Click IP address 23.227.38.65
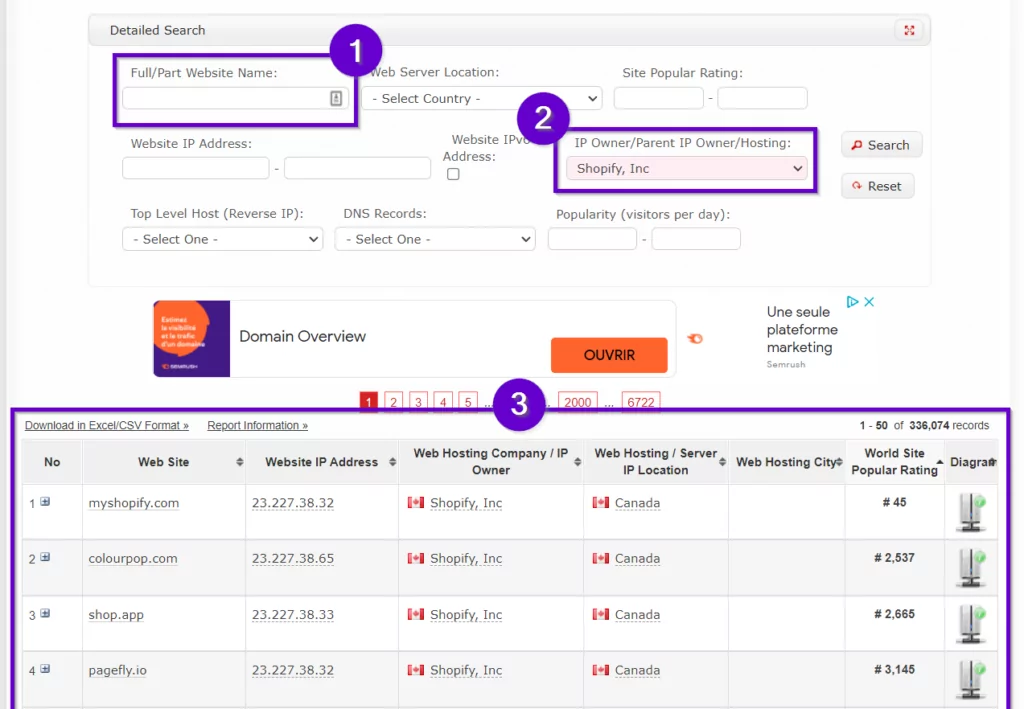 click(293, 558)
